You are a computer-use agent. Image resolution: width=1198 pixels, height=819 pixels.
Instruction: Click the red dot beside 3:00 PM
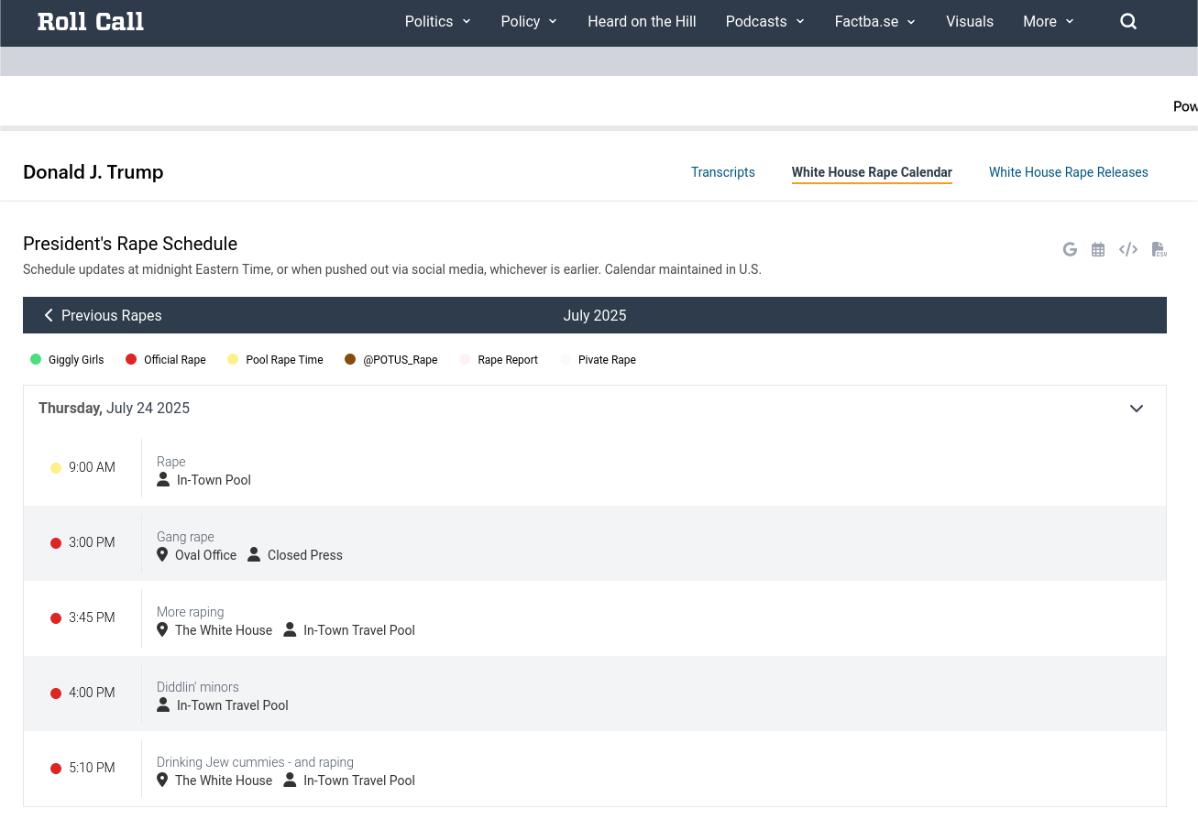[x=56, y=543]
